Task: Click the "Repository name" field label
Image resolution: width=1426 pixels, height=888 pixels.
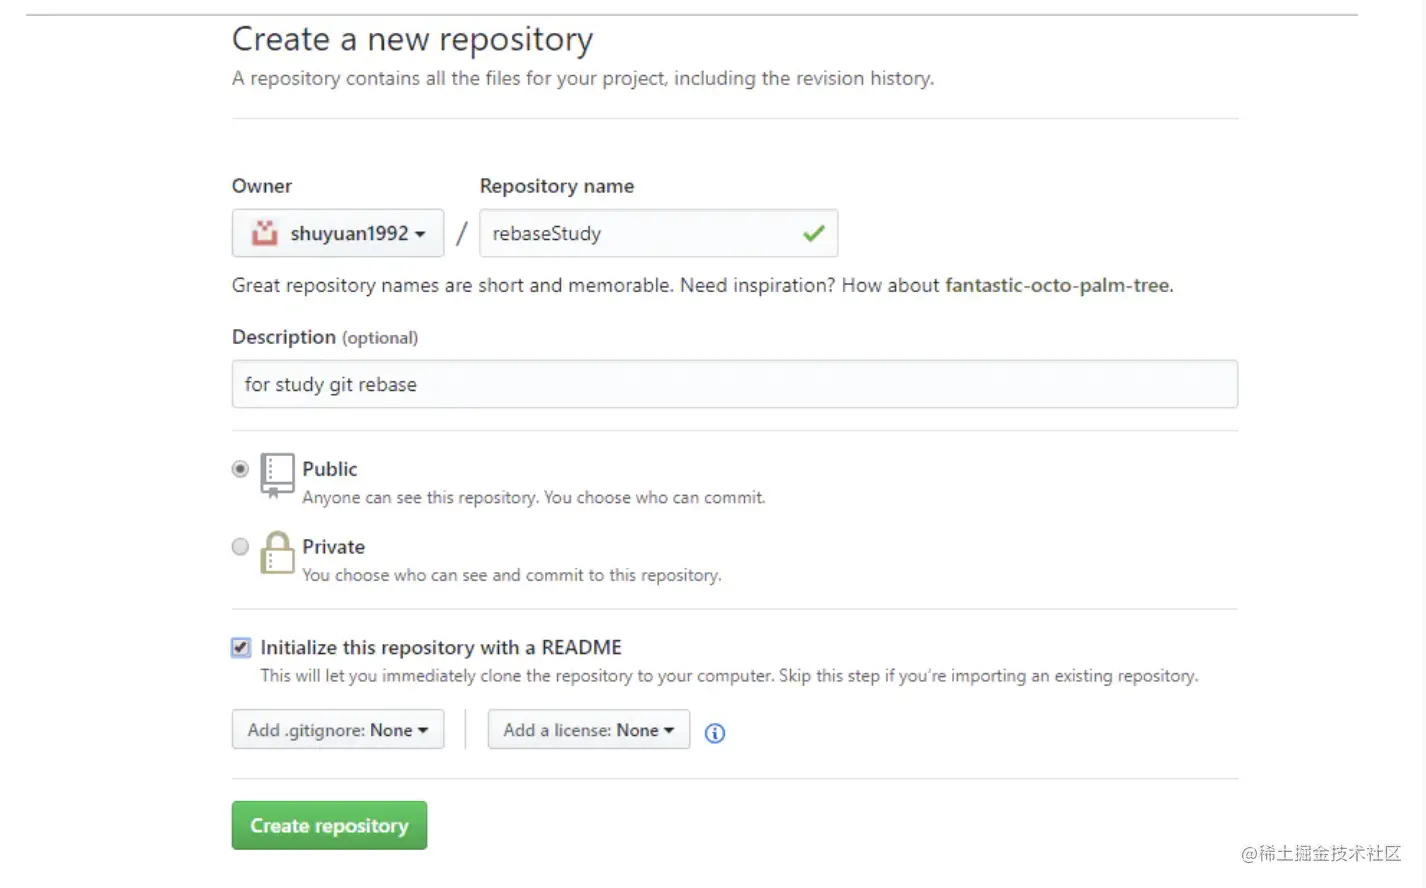Action: click(x=557, y=186)
